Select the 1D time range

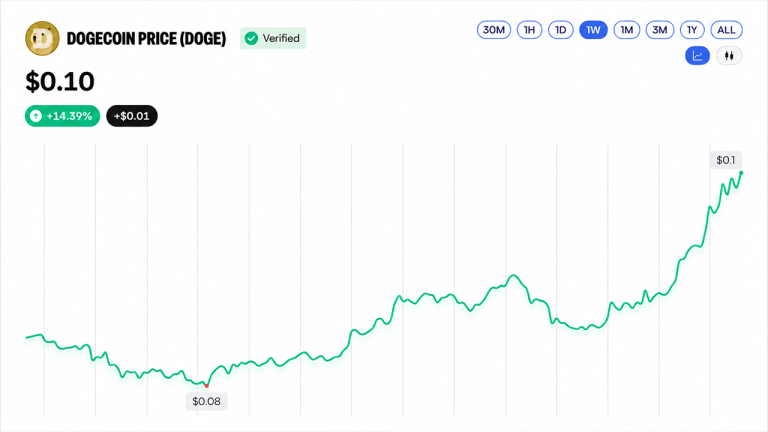pyautogui.click(x=560, y=30)
